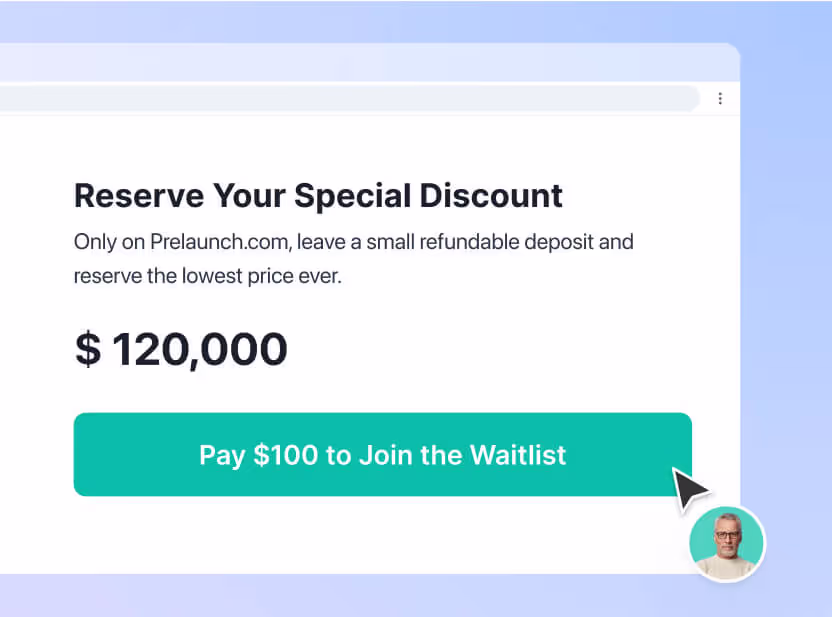Select the black cursor arrow graphic
832x617 pixels.
(689, 487)
